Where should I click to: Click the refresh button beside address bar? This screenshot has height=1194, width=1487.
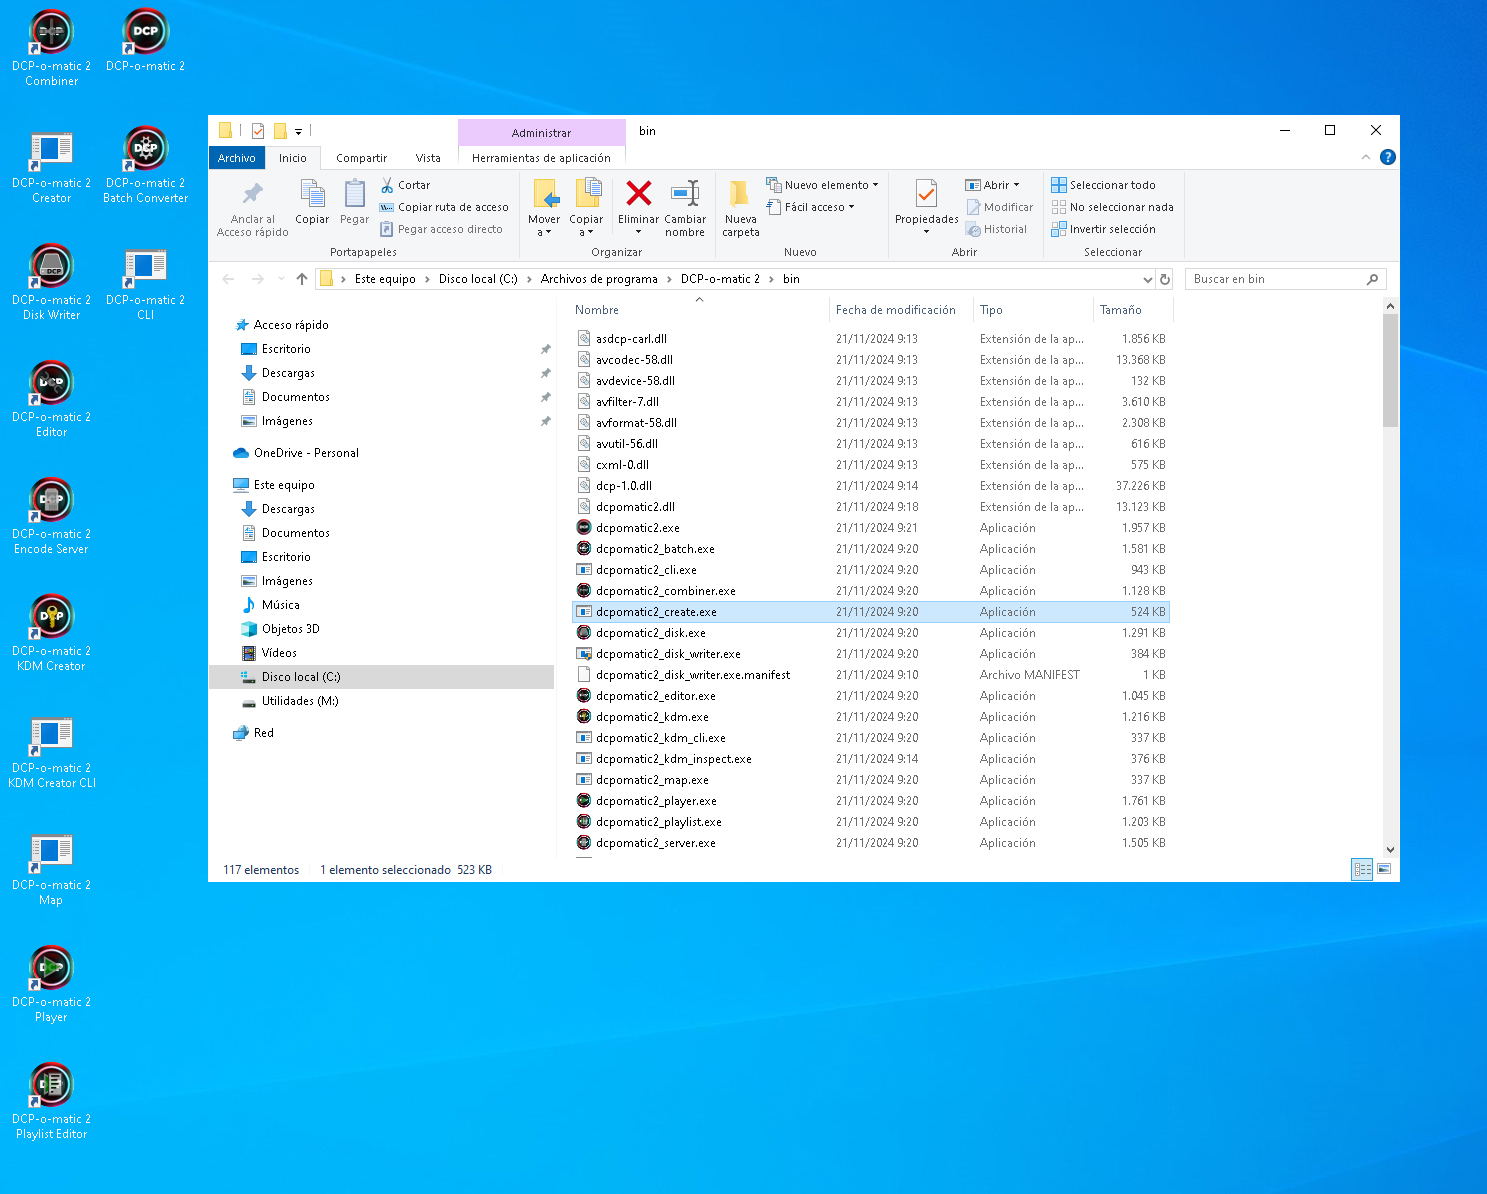click(x=1165, y=279)
